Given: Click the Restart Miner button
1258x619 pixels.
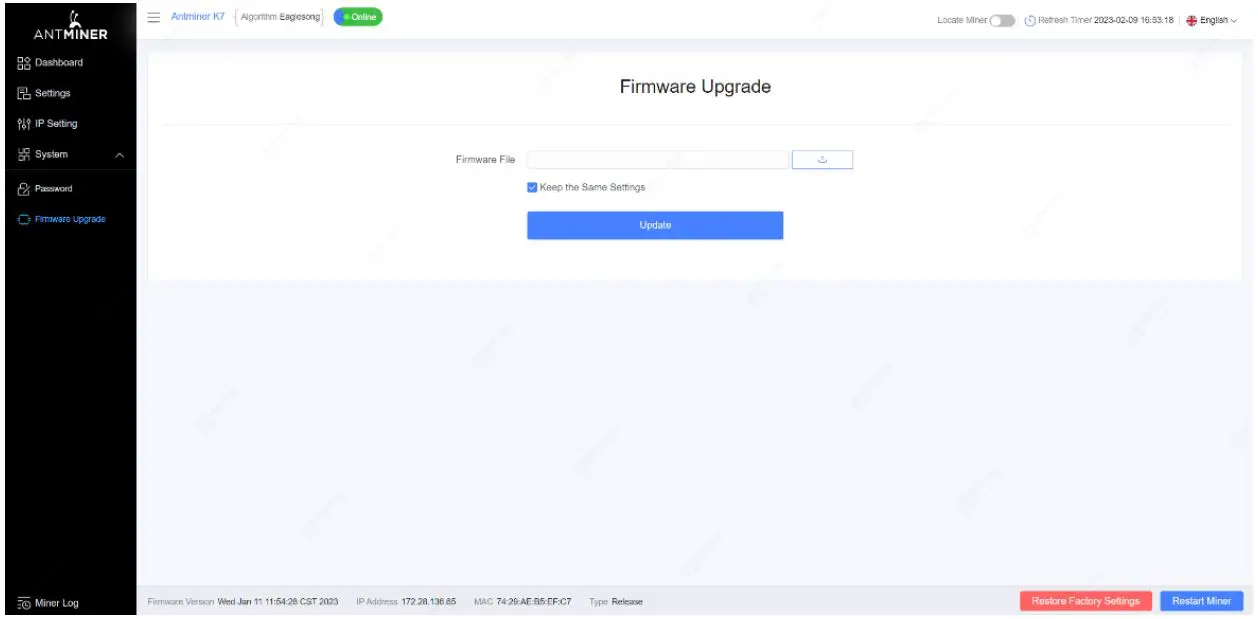Looking at the screenshot, I should [1201, 601].
